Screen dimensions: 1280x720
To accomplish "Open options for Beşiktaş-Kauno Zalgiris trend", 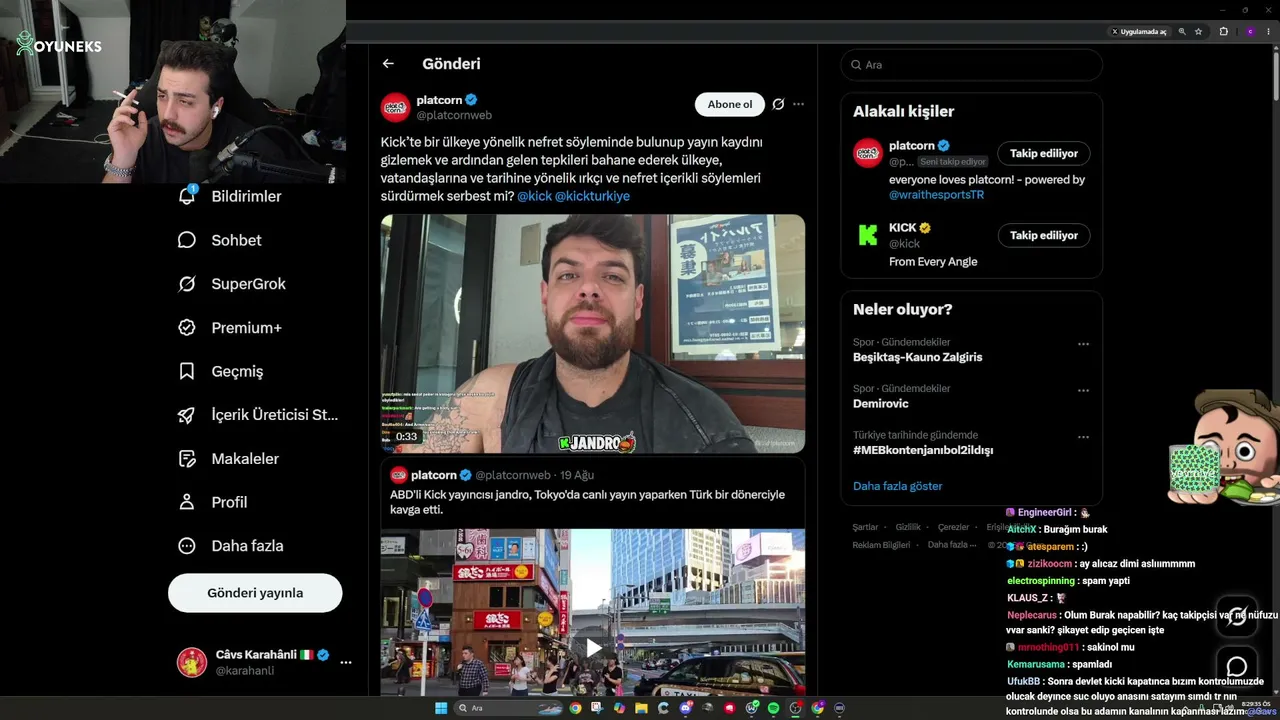I will coord(1083,344).
